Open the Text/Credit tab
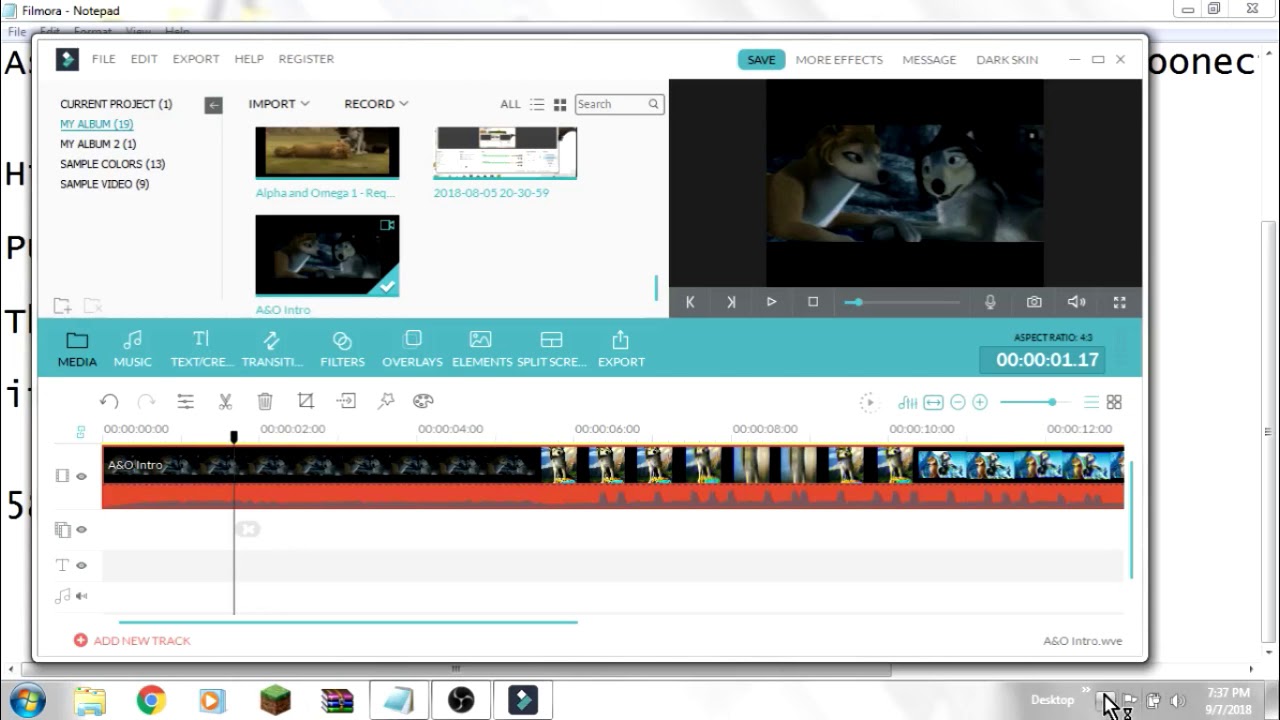Viewport: 1280px width, 720px height. 201,349
